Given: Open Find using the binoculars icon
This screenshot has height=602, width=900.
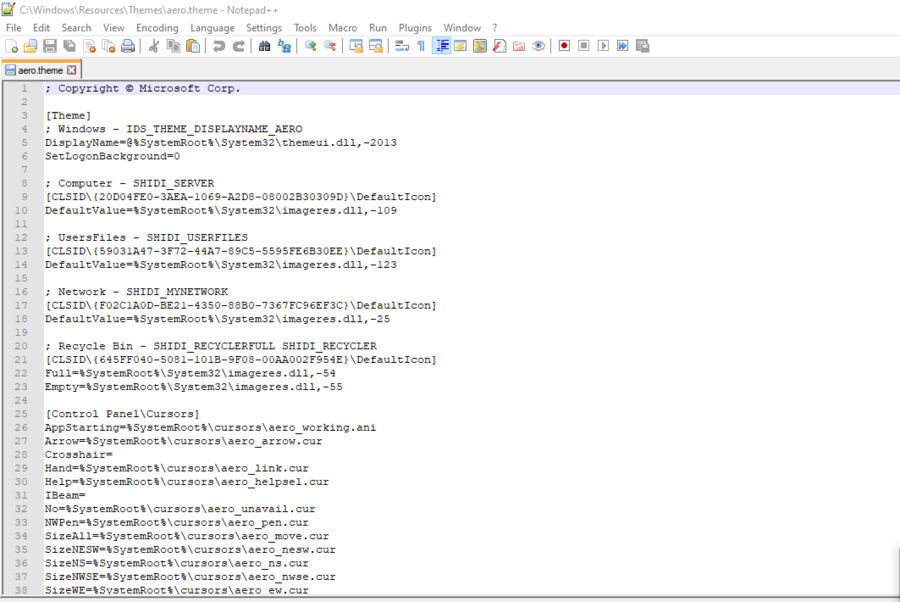Looking at the screenshot, I should [265, 46].
